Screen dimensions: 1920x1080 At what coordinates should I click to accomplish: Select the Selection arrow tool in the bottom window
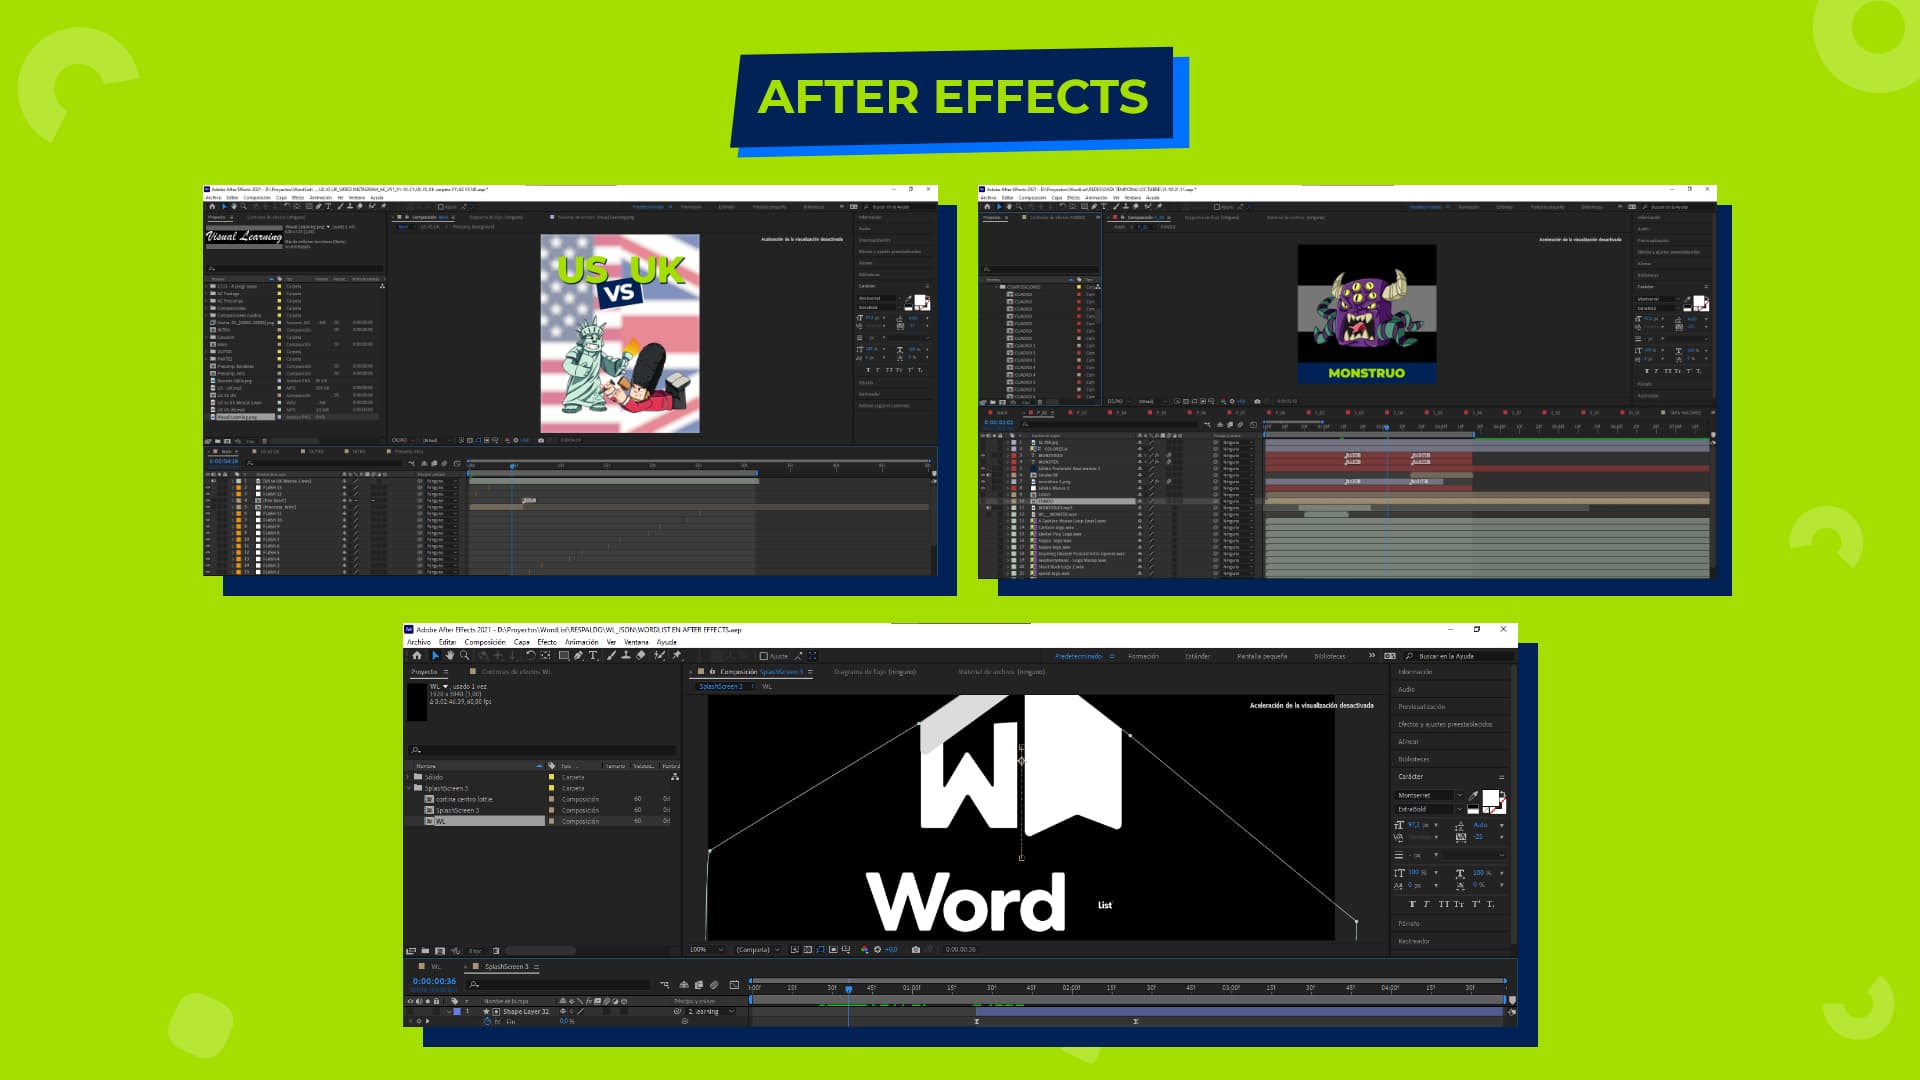click(435, 656)
